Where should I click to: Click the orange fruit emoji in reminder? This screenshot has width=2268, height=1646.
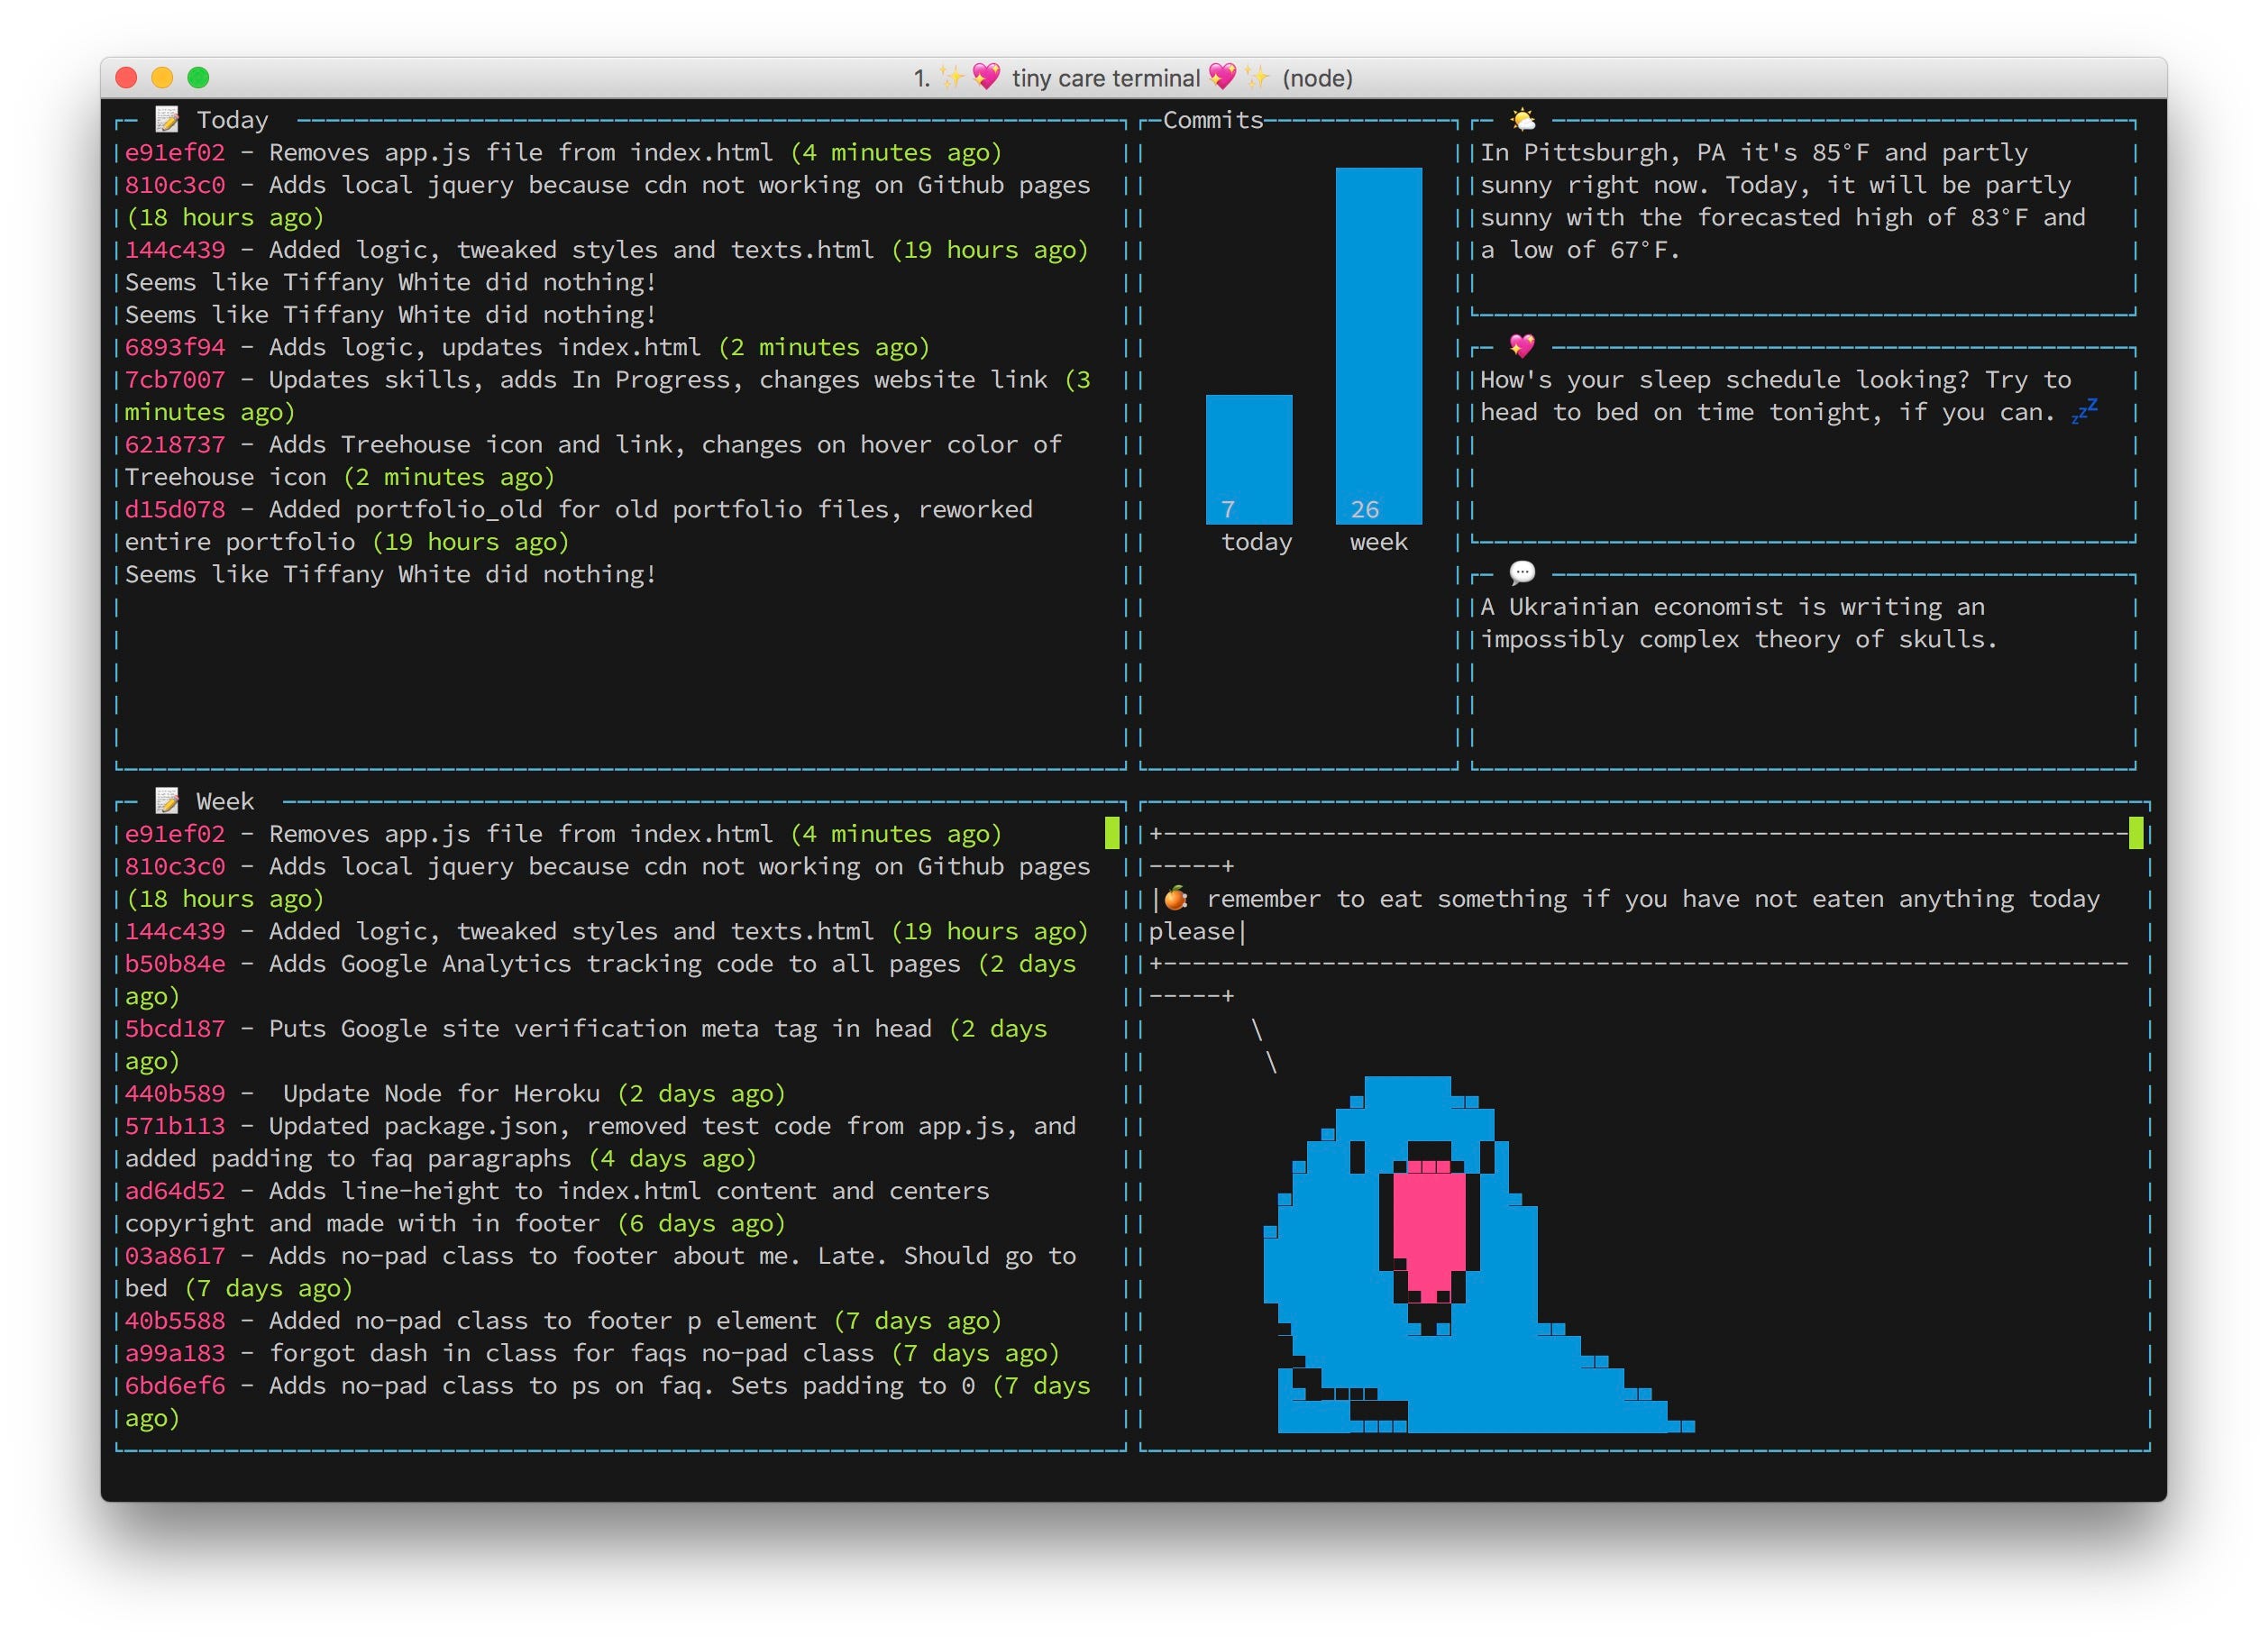click(x=1176, y=898)
